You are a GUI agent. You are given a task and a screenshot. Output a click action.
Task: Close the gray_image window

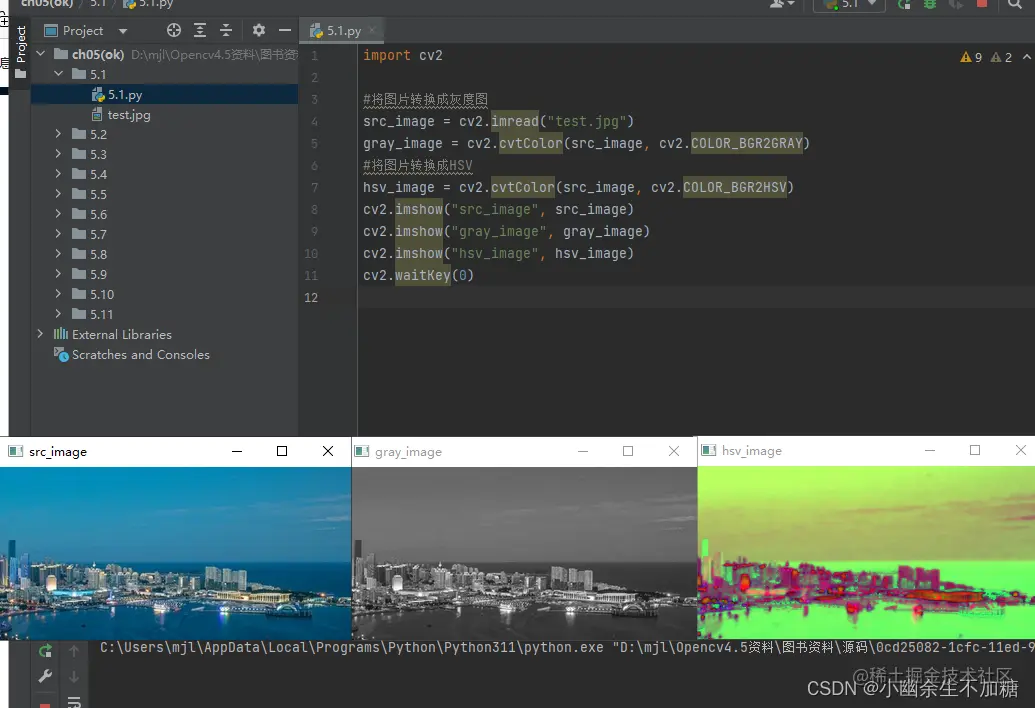click(673, 451)
